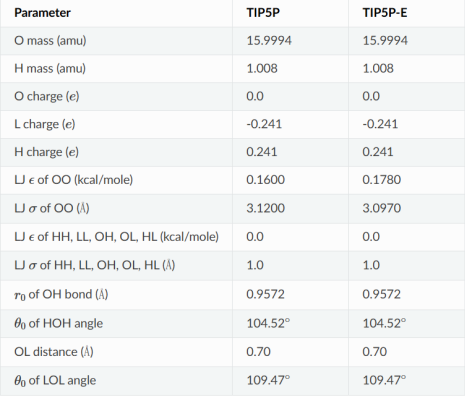Click the TIP5P-E OH bond value 0.9572
The image size is (465, 396).
pyautogui.click(x=382, y=294)
